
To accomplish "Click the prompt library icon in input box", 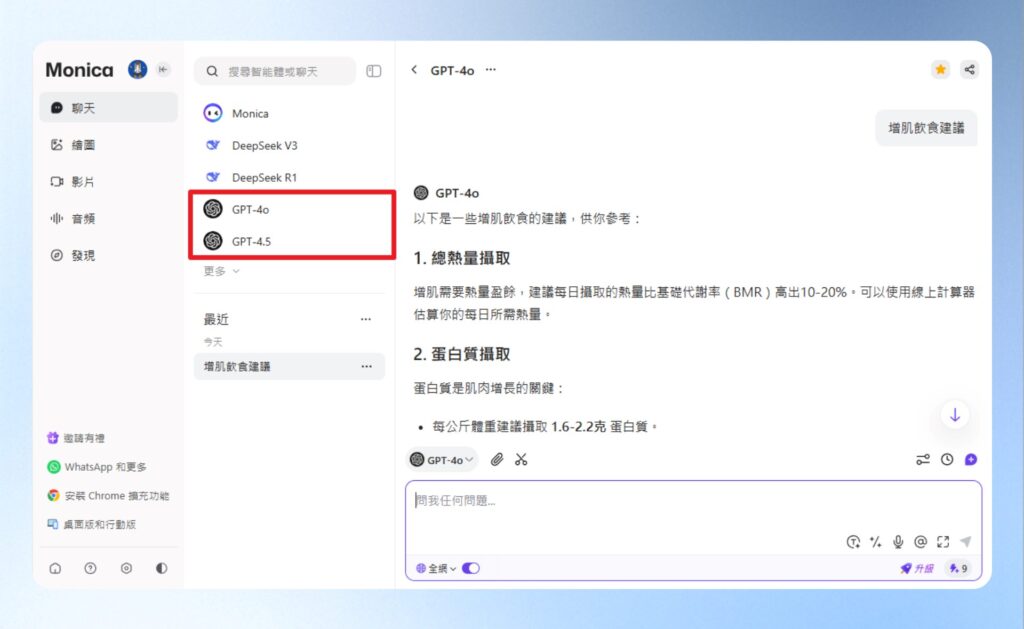I will [x=853, y=541].
